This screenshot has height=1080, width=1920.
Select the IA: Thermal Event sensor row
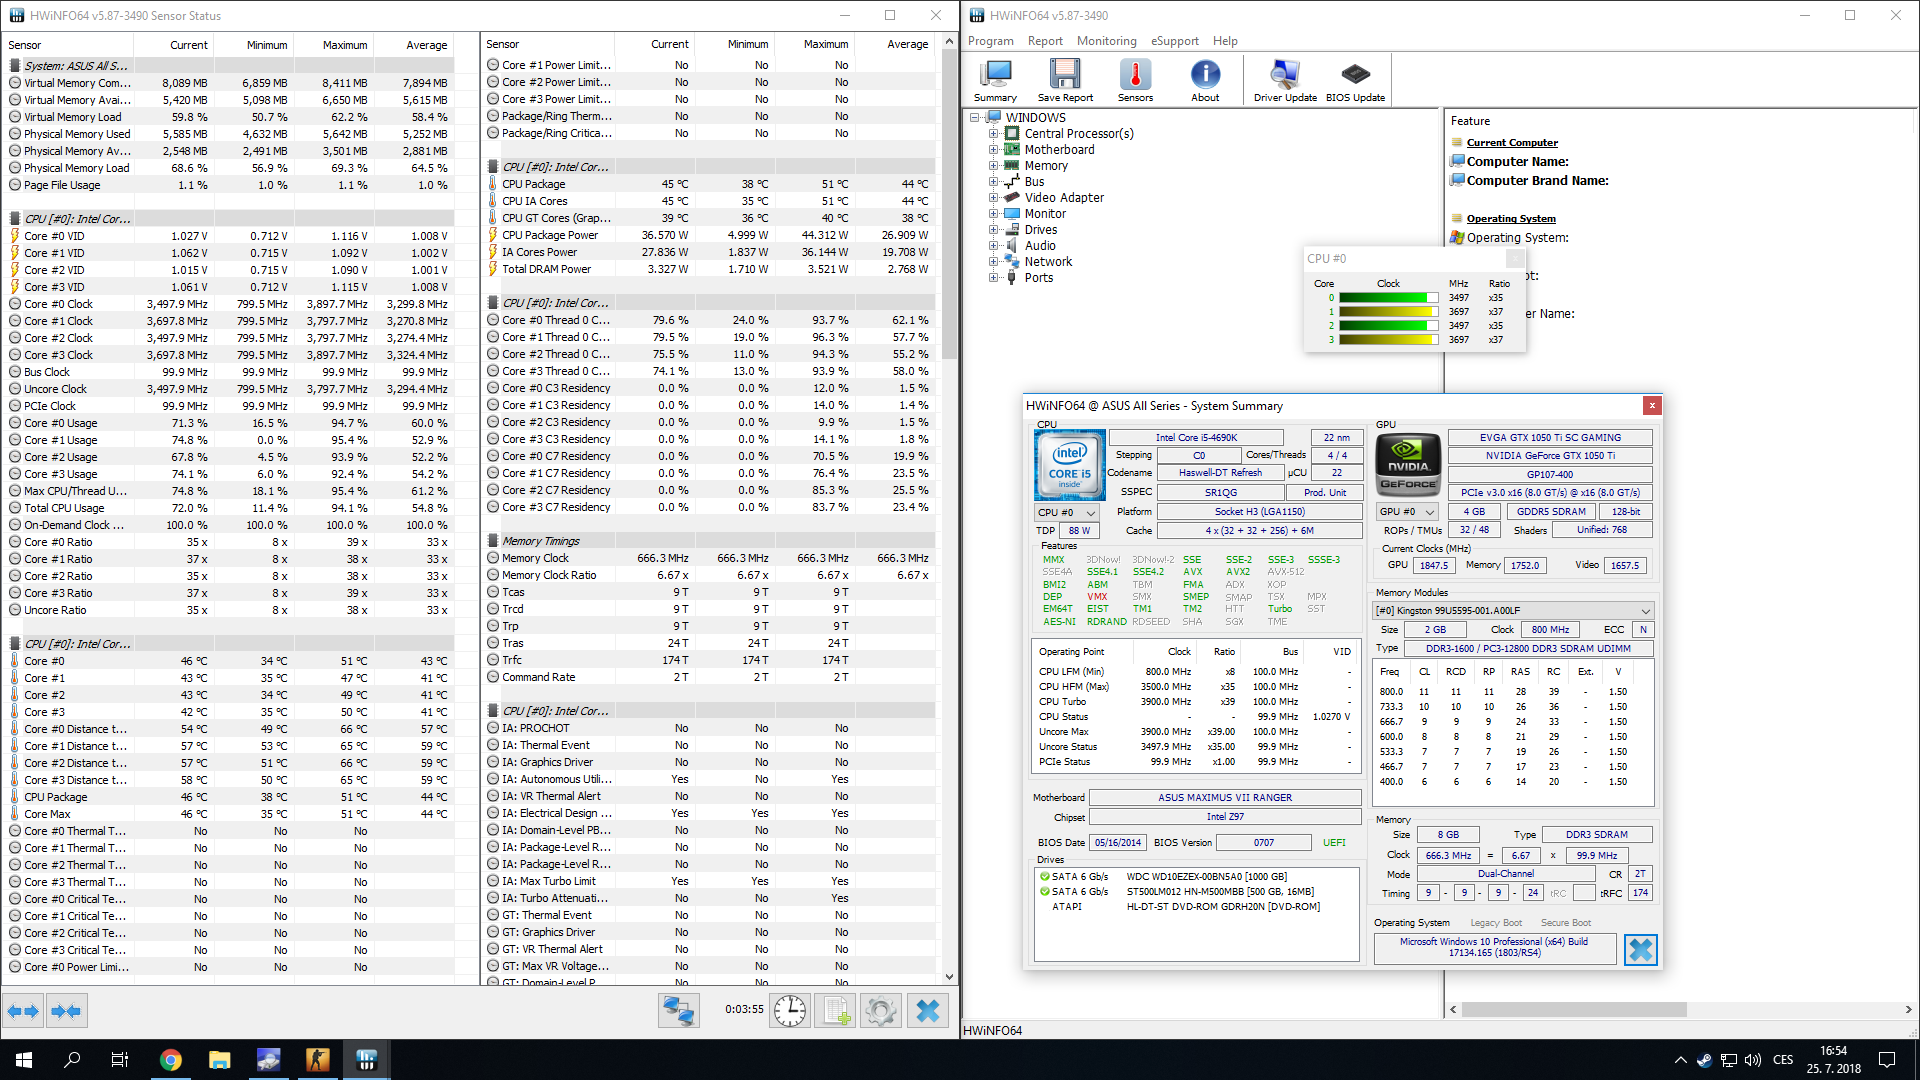(x=708, y=746)
